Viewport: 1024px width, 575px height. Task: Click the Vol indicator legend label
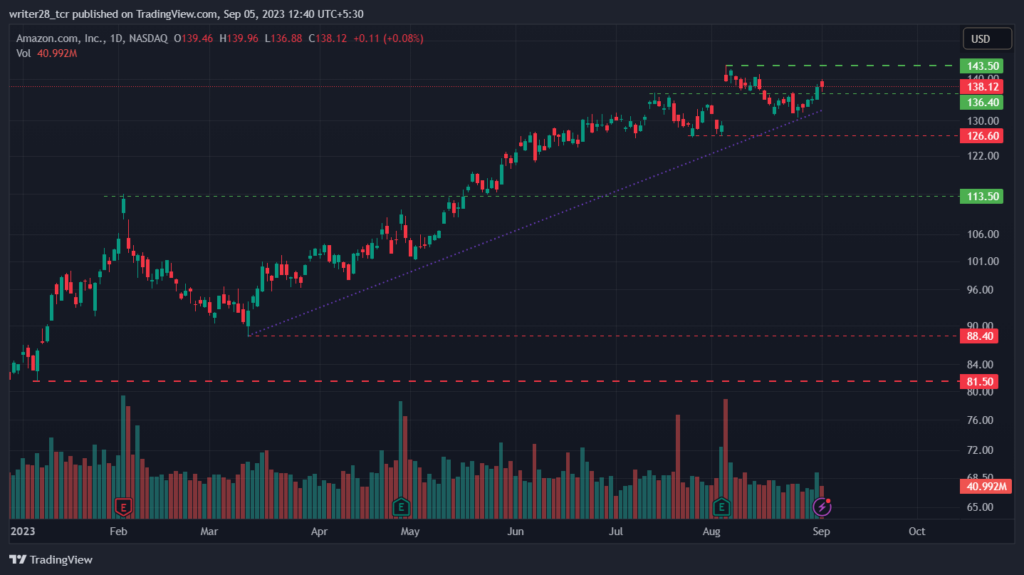click(x=24, y=53)
